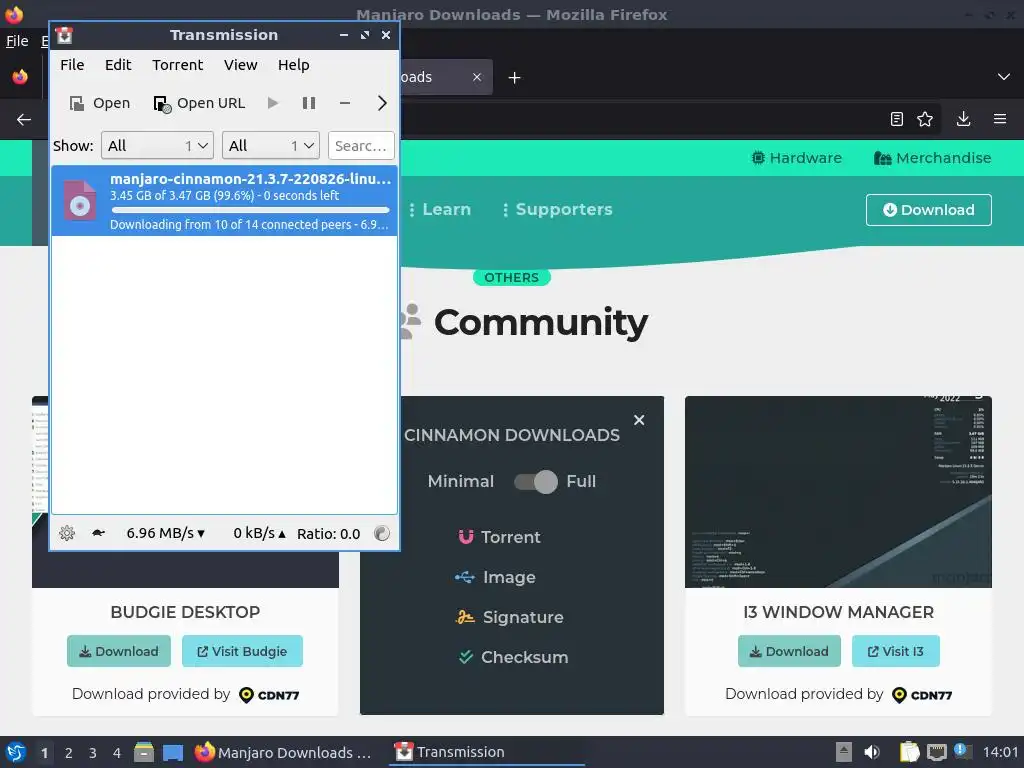
Task: Click the show desktop taskbar icon
Action: point(173,752)
